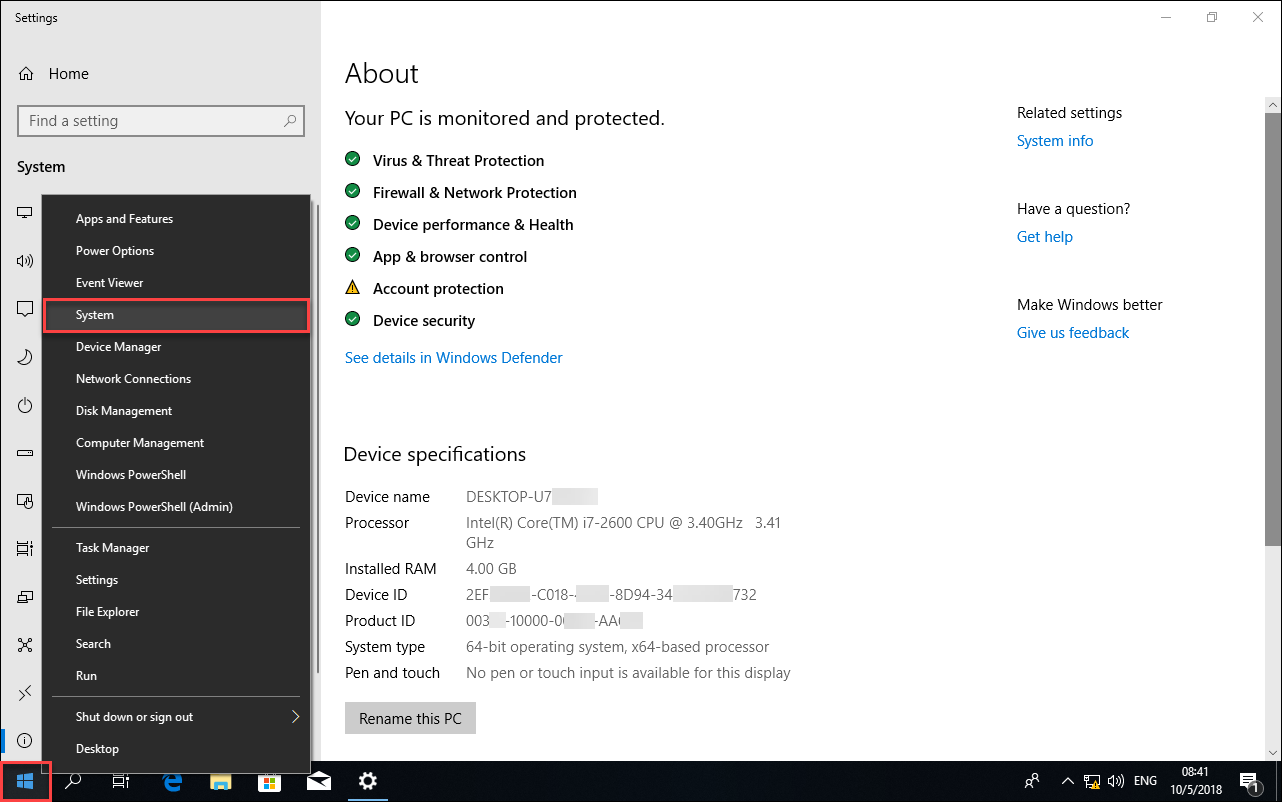Open taskbar Search magnifier icon
This screenshot has width=1282, height=802.
tap(73, 781)
